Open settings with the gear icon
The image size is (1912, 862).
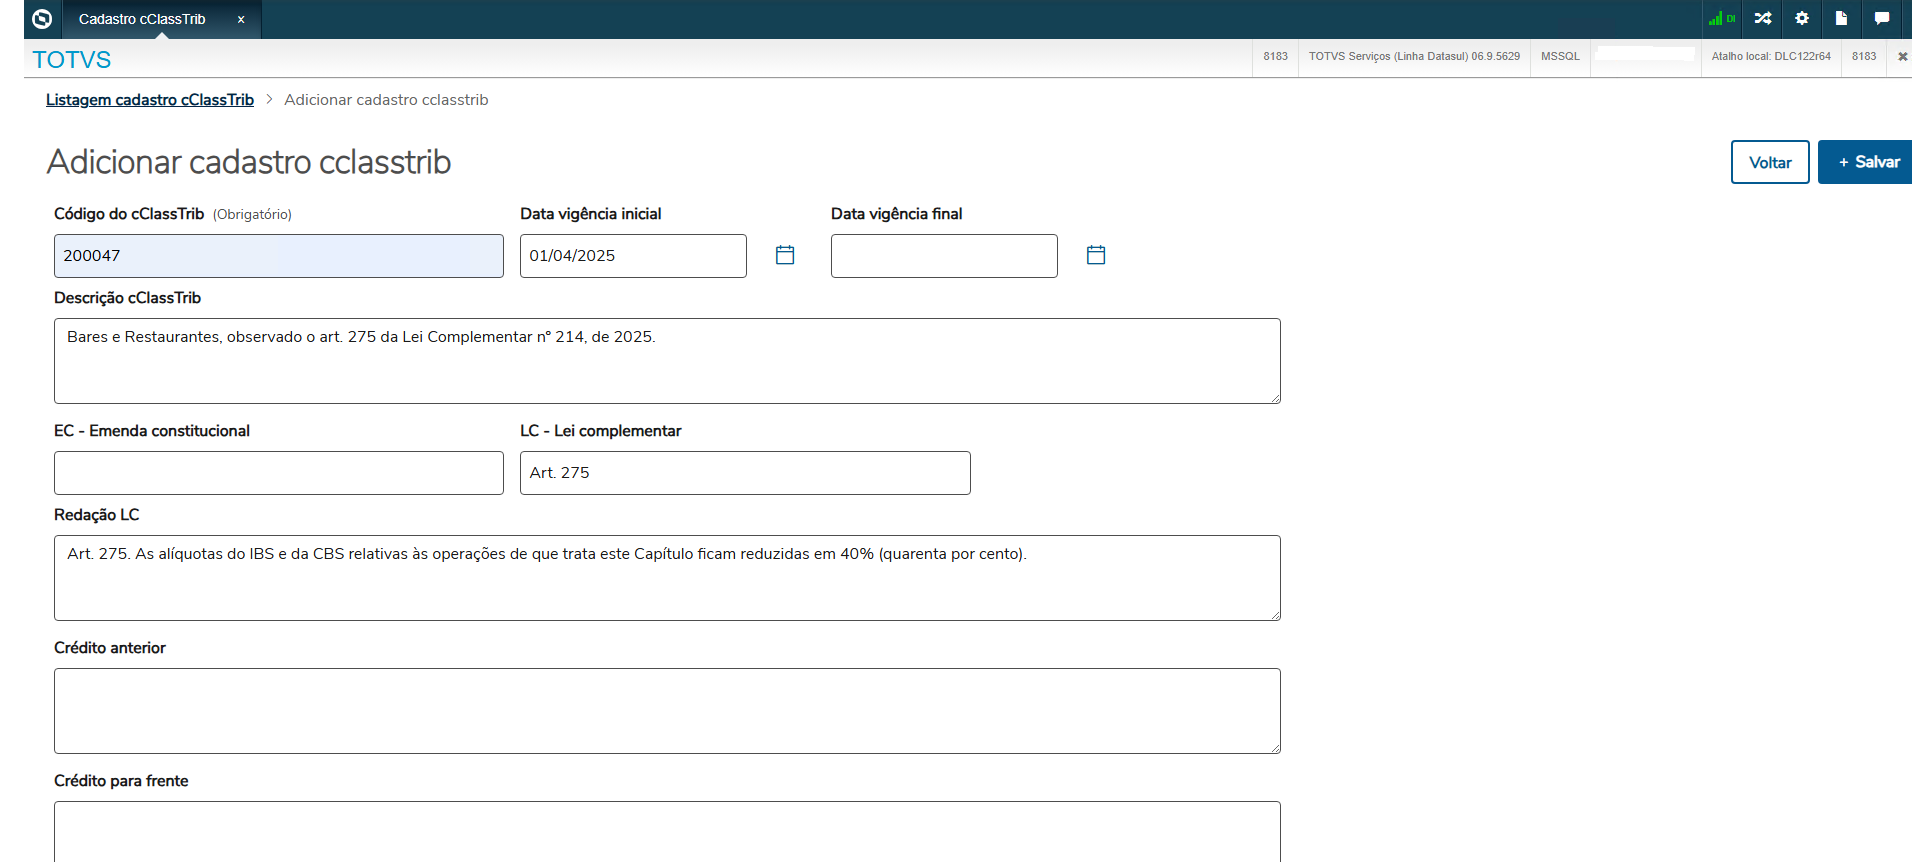coord(1802,18)
